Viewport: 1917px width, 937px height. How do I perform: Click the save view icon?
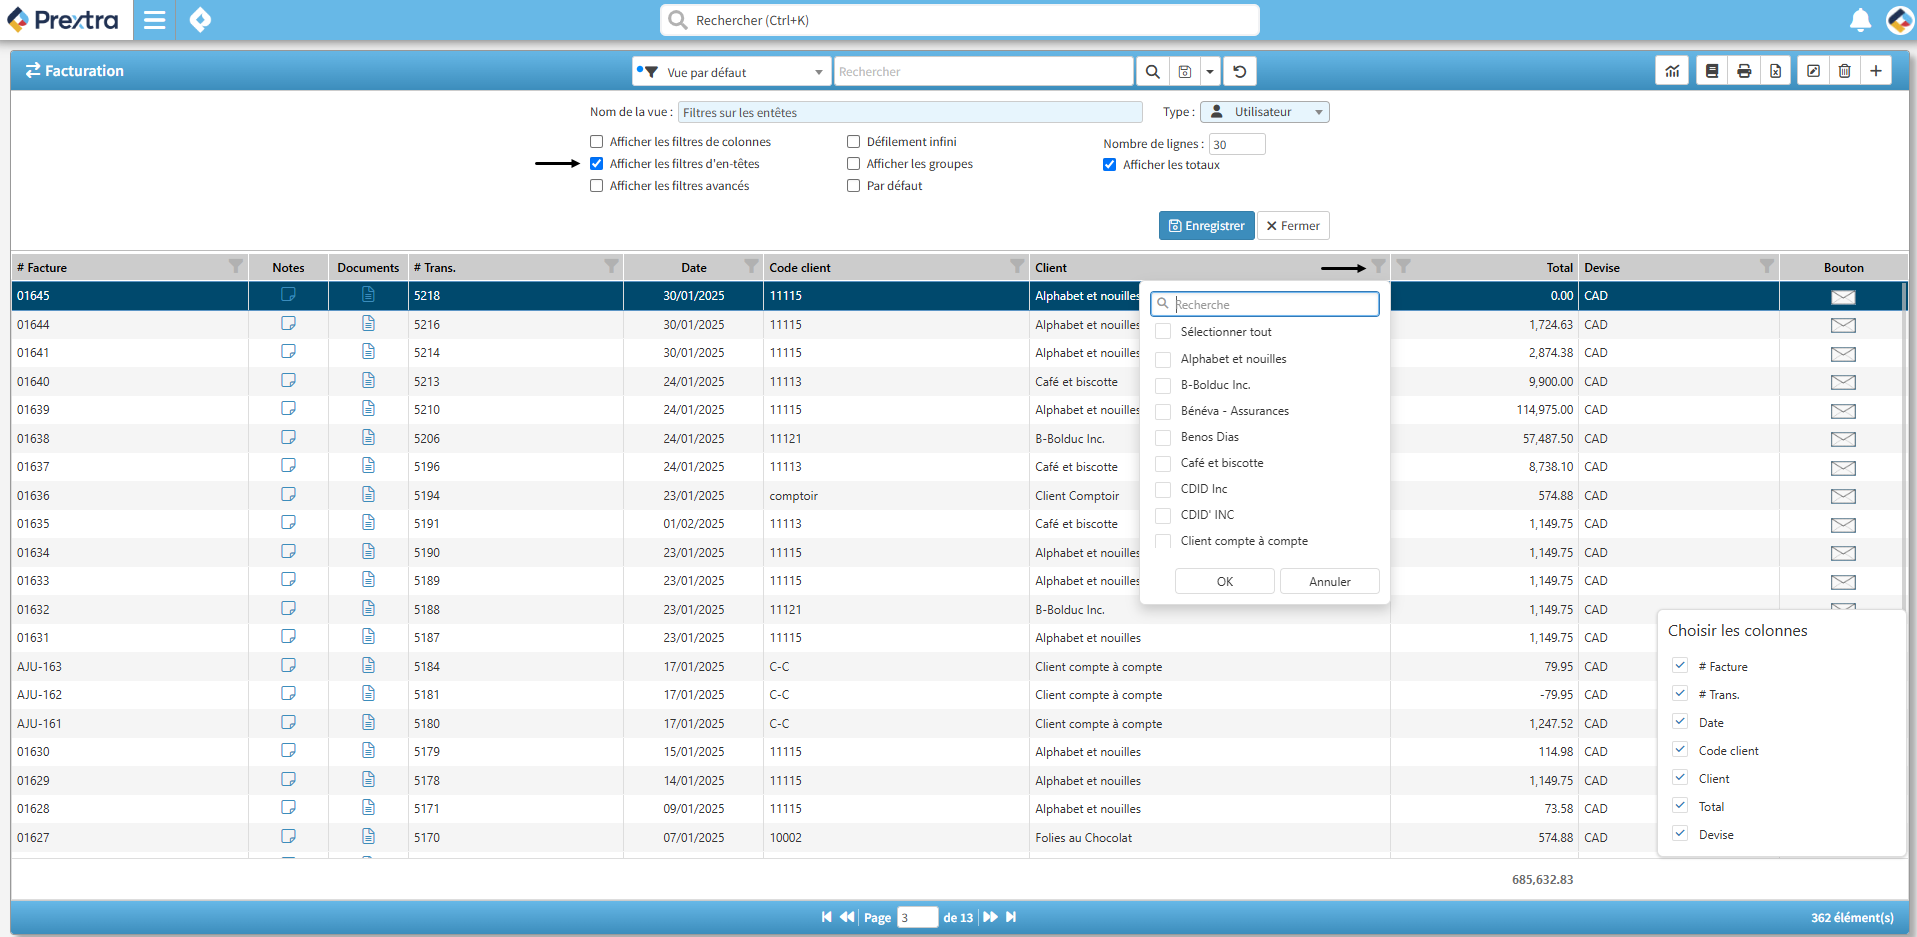(x=1184, y=72)
